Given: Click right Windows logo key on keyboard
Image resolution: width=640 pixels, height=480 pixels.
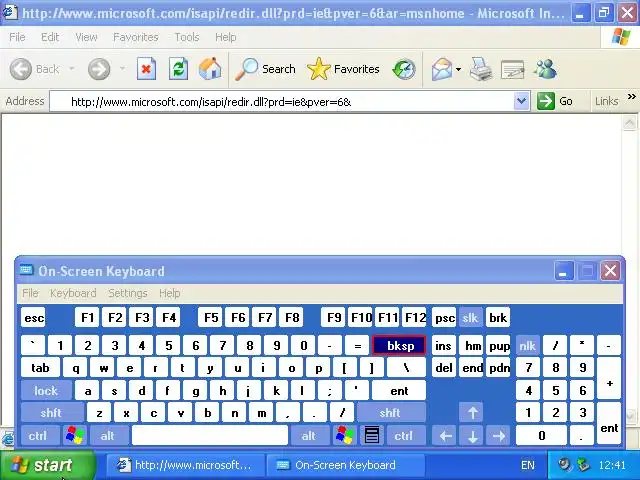Looking at the screenshot, I should pyautogui.click(x=344, y=436).
